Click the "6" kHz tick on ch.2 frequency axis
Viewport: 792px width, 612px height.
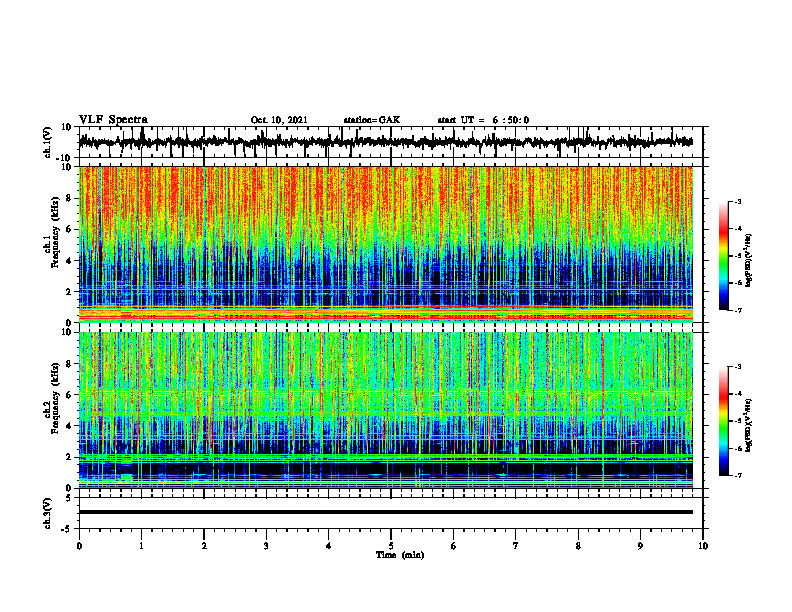point(69,395)
